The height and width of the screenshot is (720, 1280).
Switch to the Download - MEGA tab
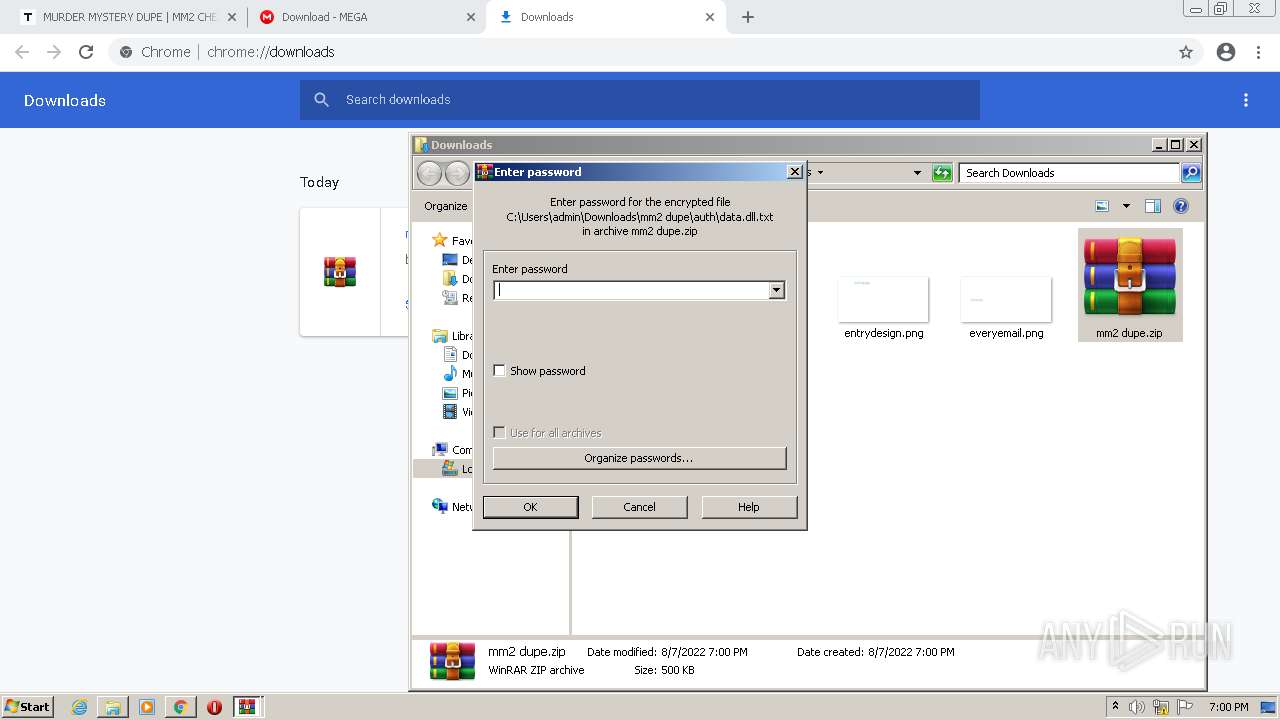pyautogui.click(x=364, y=17)
